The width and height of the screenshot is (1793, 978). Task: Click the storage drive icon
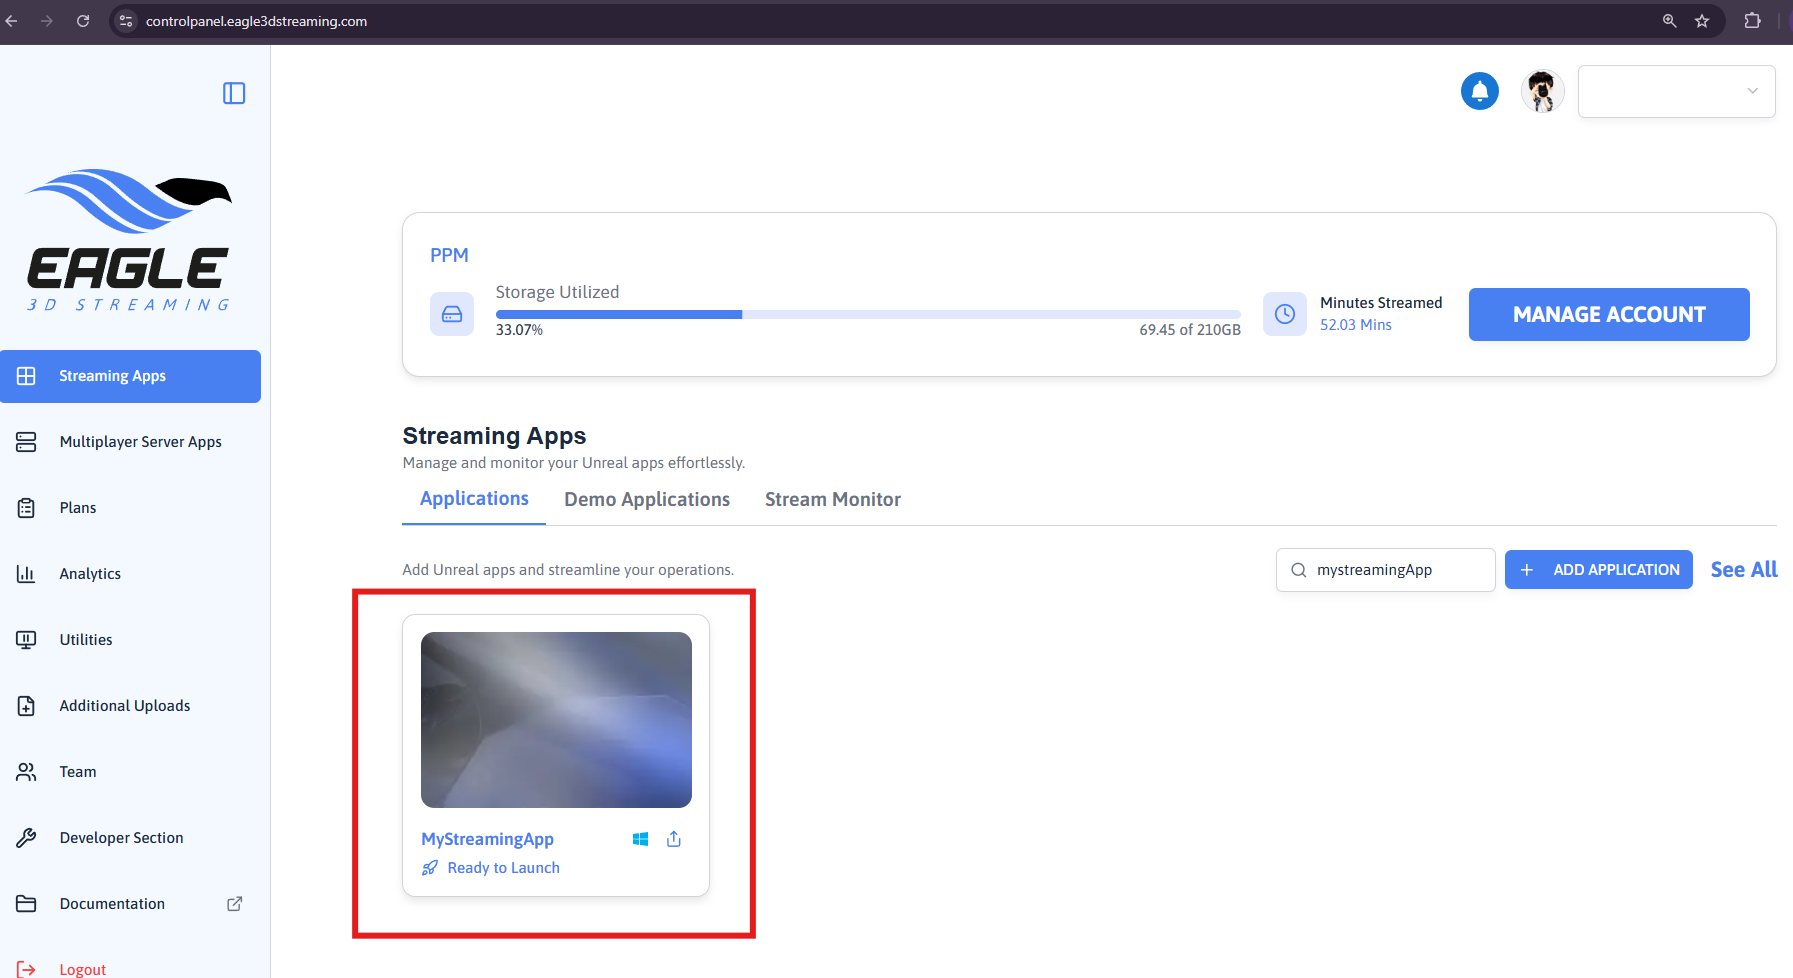point(452,314)
